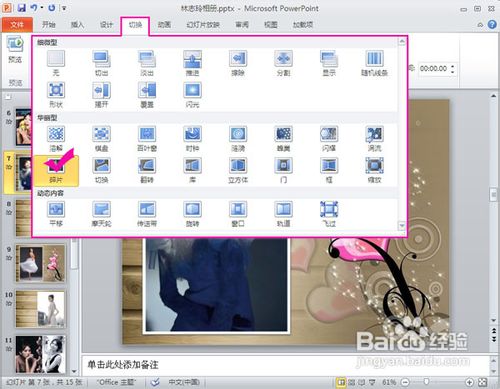
Task: Click the transition gallery's scroll-down arrow
Action: coord(402,225)
